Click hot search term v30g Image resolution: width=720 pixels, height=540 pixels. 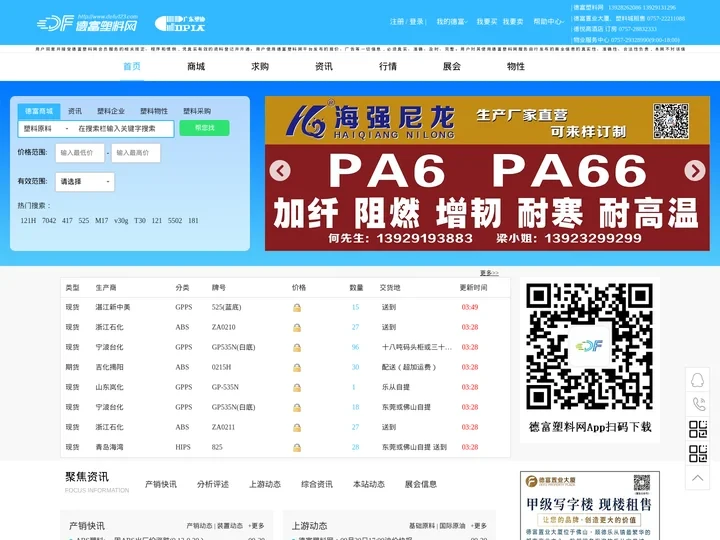(121, 221)
